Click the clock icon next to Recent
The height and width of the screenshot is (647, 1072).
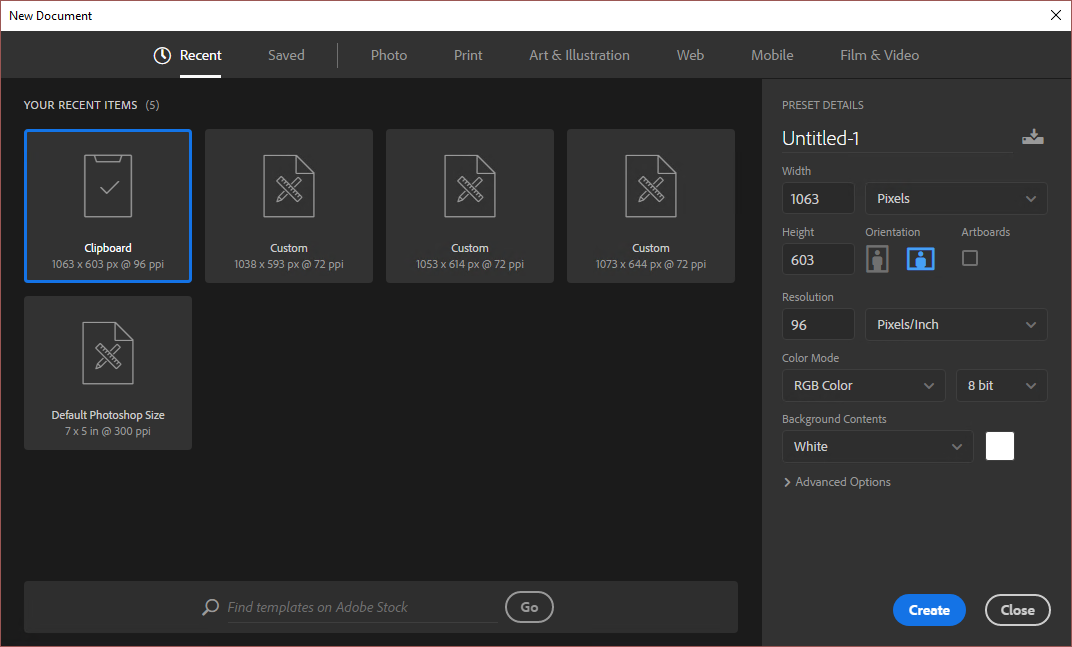tap(162, 55)
